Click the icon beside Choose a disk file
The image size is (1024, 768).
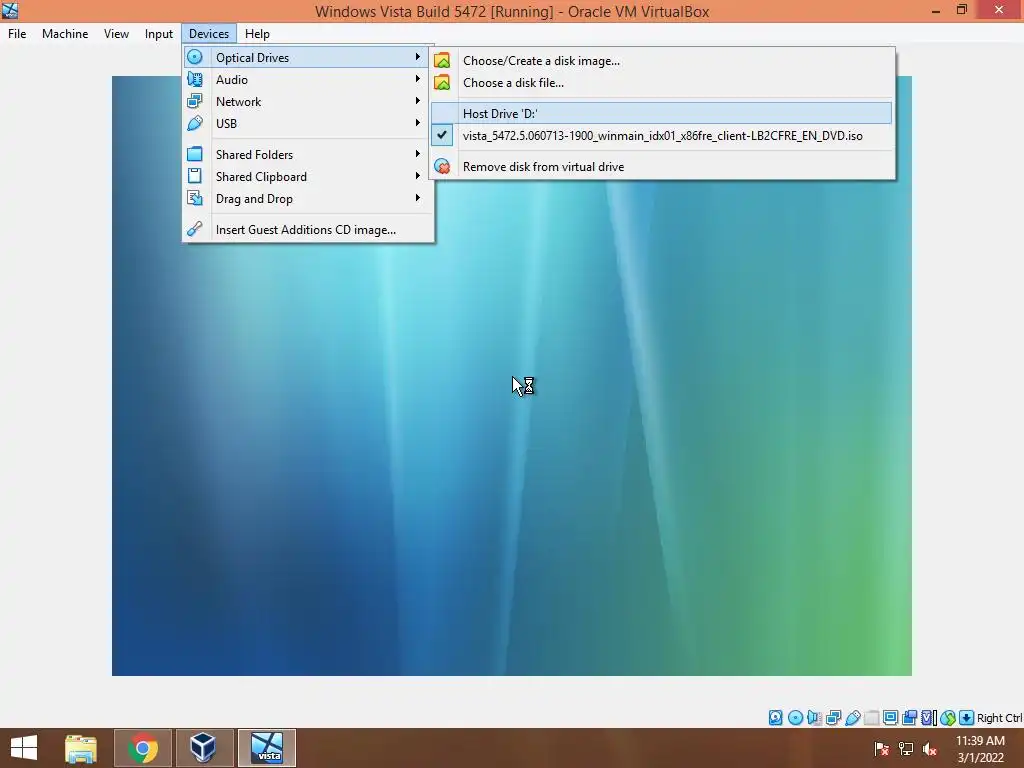(442, 82)
